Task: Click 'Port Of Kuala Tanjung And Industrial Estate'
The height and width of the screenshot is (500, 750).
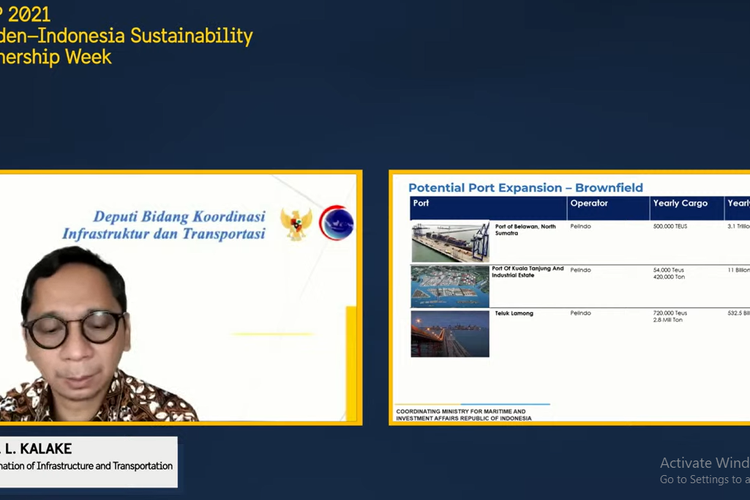Action: pyautogui.click(x=528, y=272)
